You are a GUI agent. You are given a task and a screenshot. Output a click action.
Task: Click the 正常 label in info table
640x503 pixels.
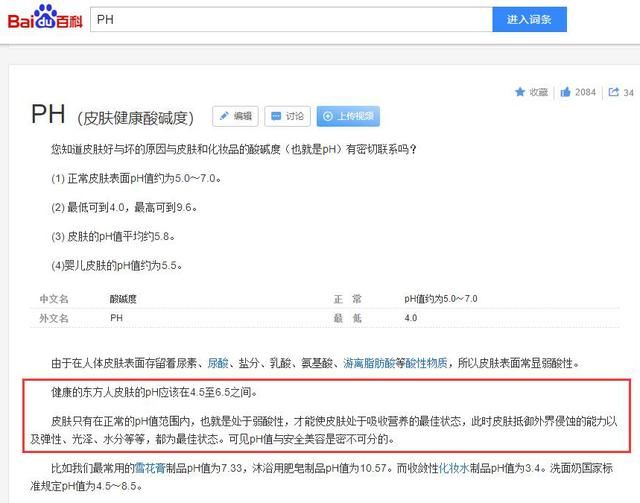(347, 299)
